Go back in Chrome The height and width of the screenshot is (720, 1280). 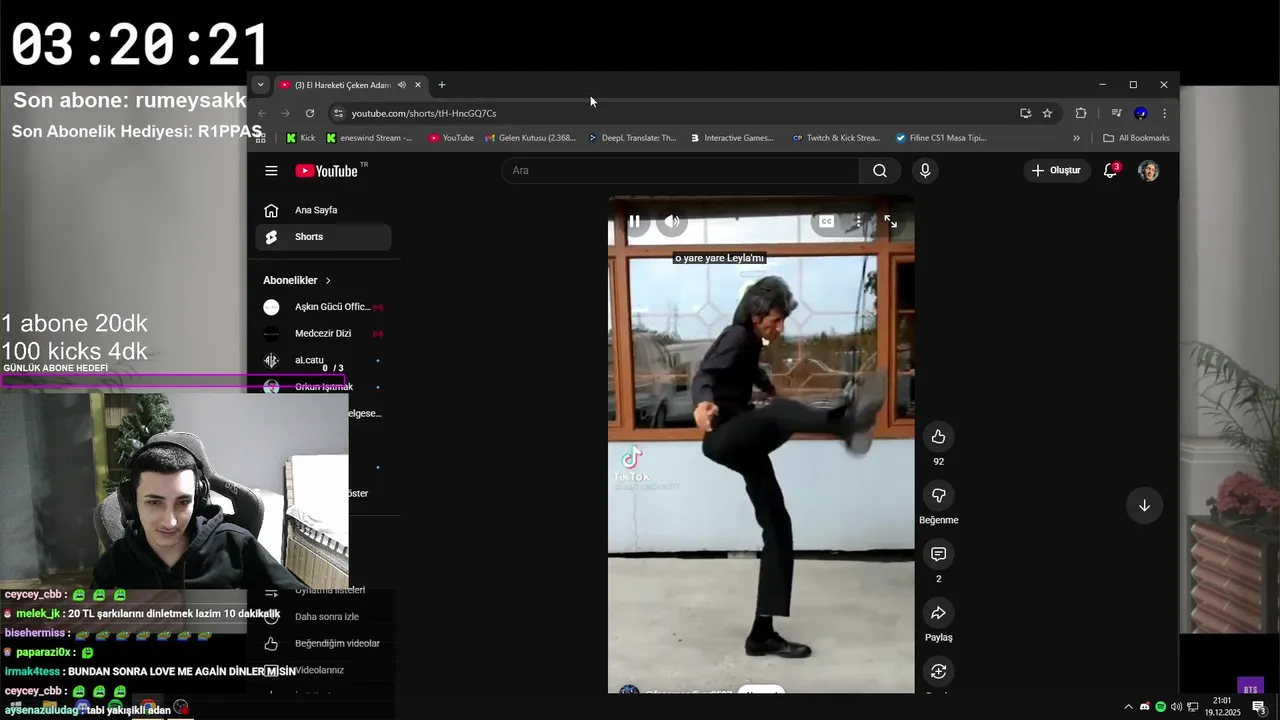[262, 113]
